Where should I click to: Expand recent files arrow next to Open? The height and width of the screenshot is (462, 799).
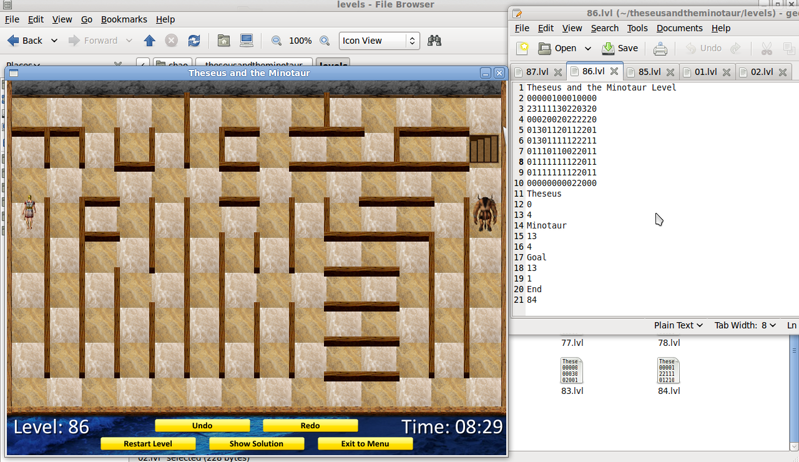[588, 48]
